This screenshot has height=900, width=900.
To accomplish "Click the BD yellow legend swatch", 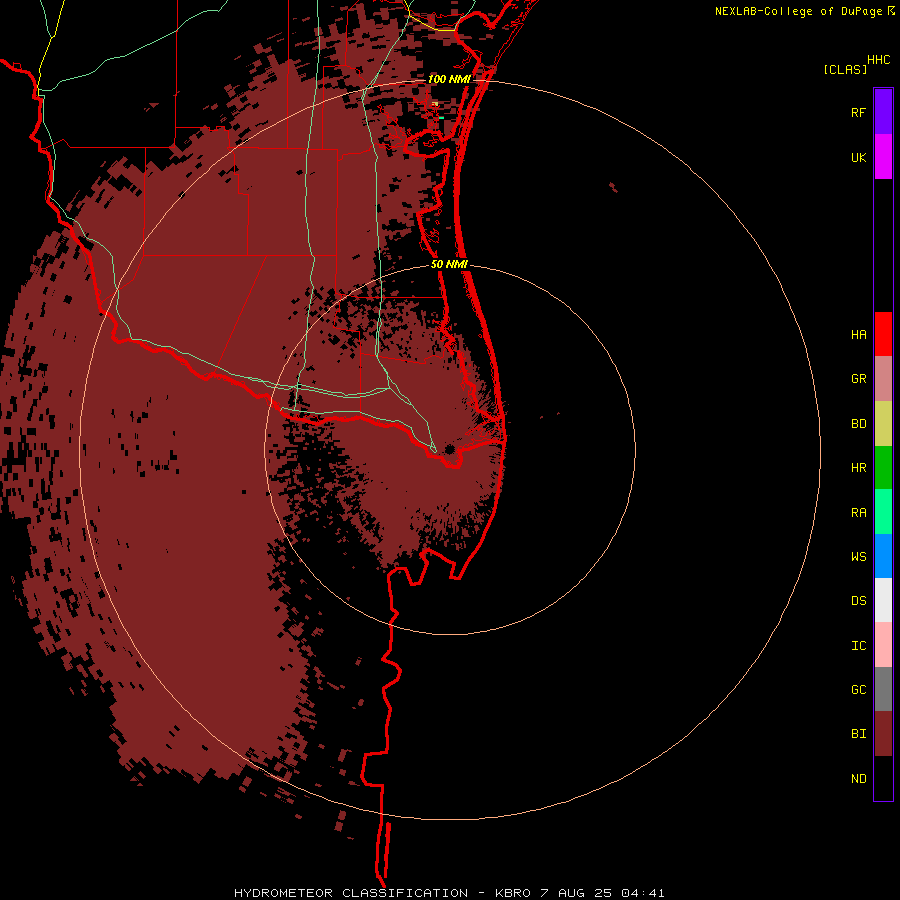I will tap(883, 424).
